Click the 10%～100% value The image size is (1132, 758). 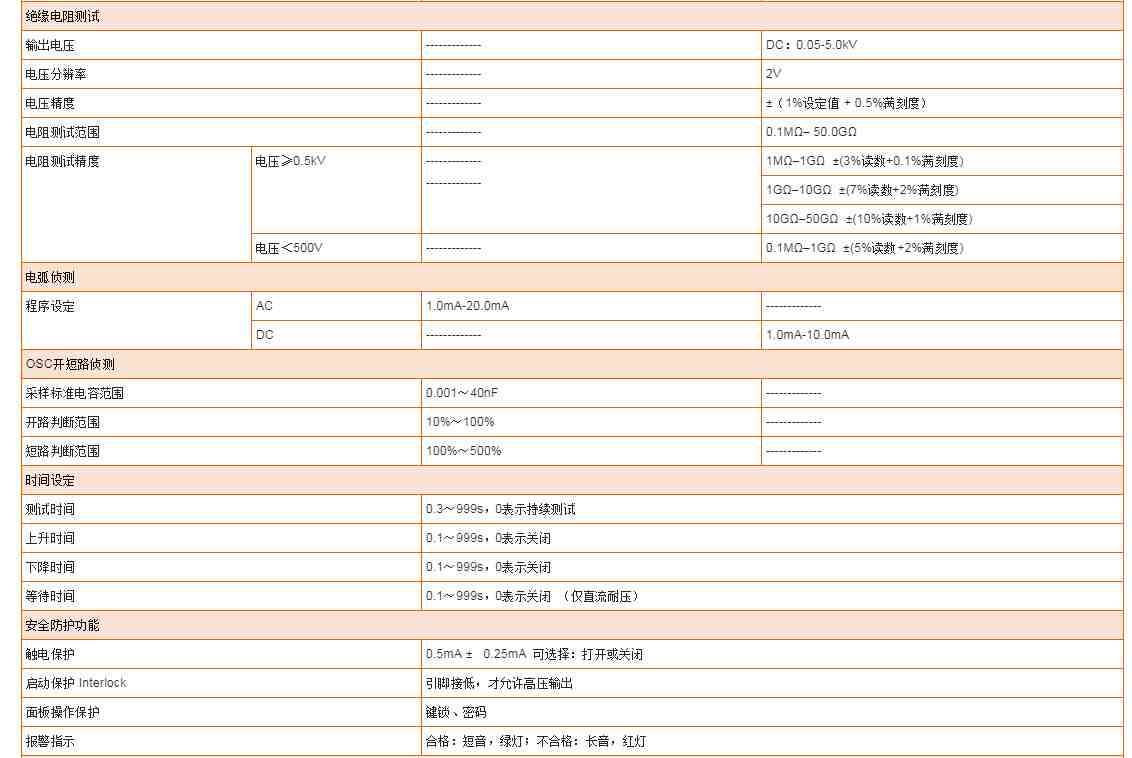(x=460, y=422)
